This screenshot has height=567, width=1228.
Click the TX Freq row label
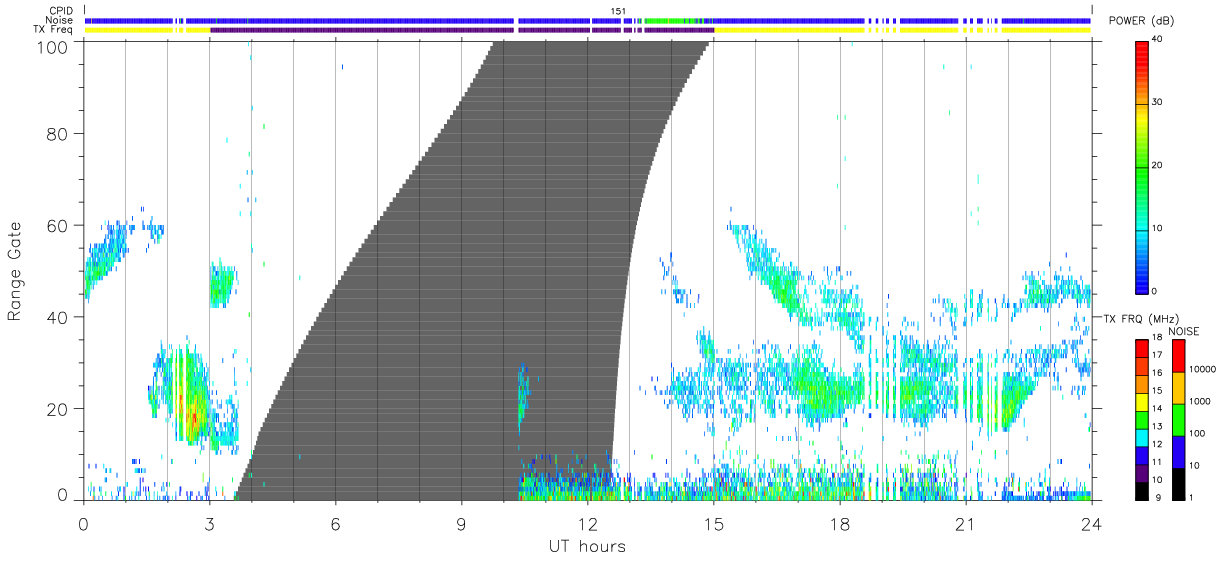pyautogui.click(x=54, y=30)
